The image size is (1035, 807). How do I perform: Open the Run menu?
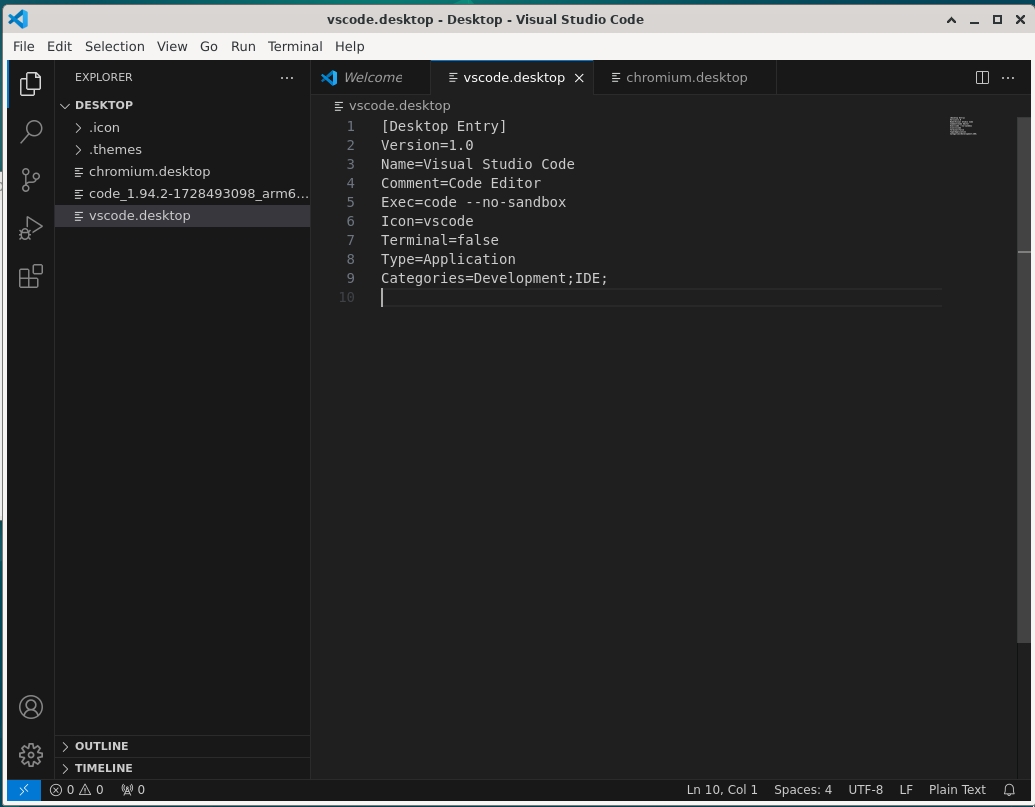[243, 46]
